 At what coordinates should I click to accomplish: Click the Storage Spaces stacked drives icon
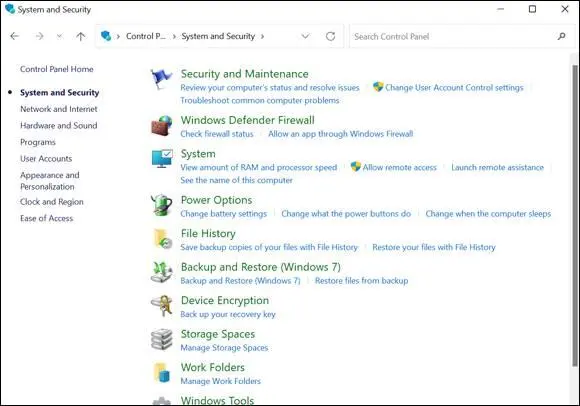(162, 339)
